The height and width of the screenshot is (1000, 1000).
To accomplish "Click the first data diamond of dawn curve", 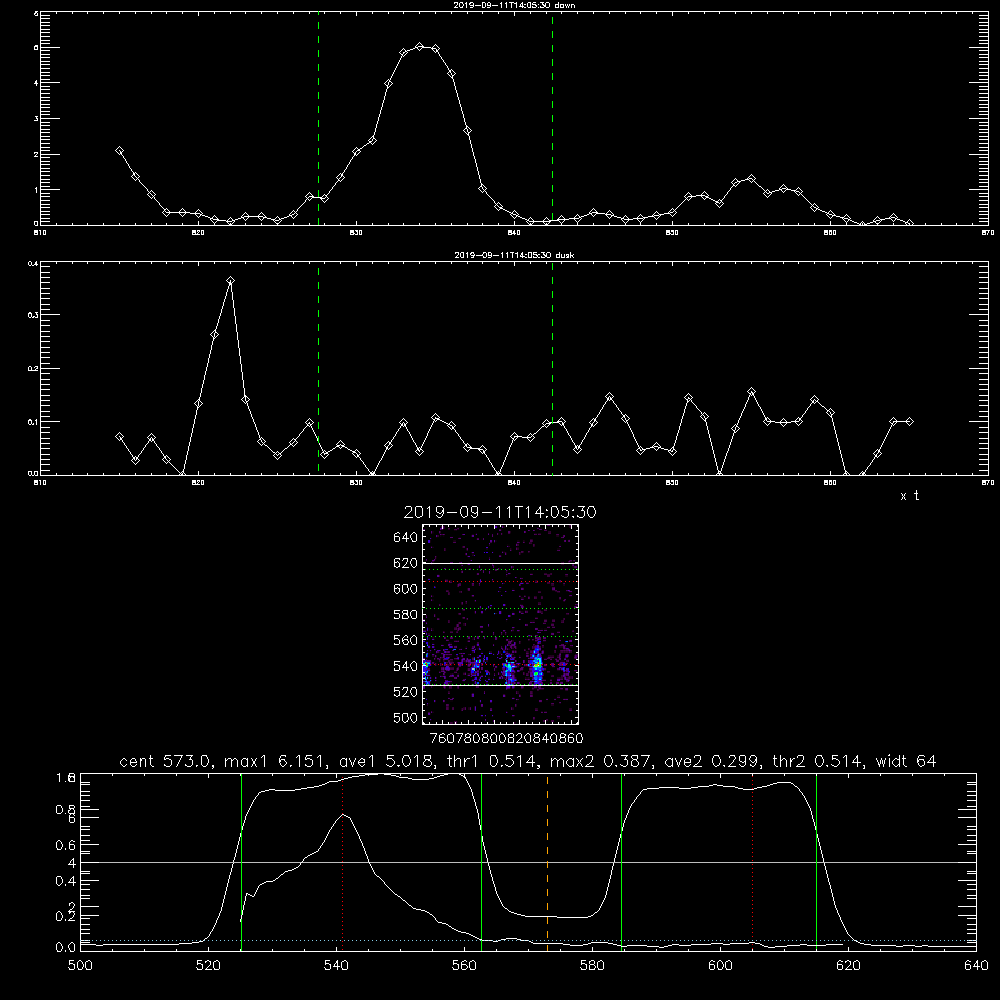I will pos(119,151).
